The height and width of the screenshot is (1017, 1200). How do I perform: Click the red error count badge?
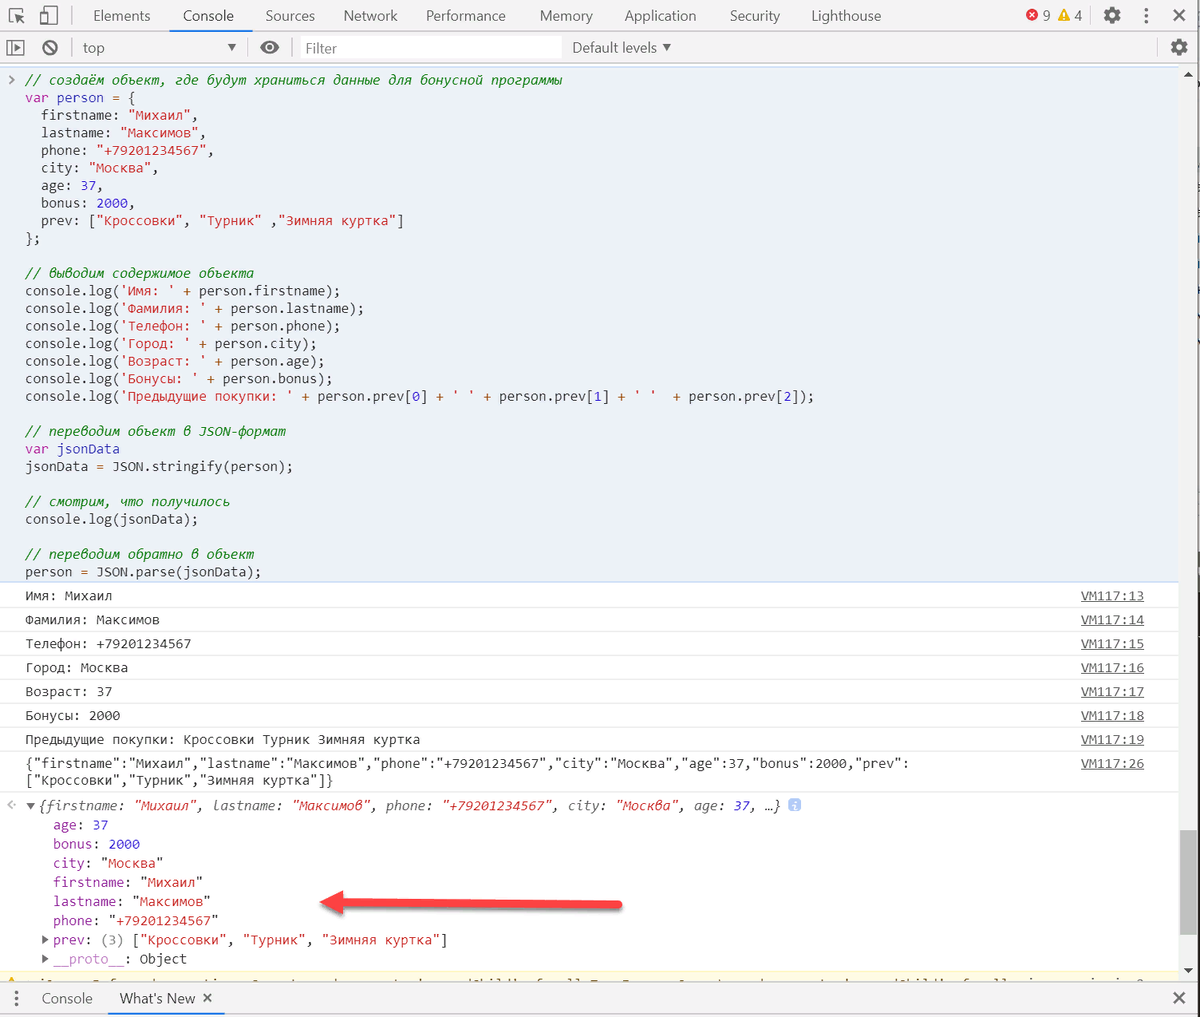[x=1038, y=16]
